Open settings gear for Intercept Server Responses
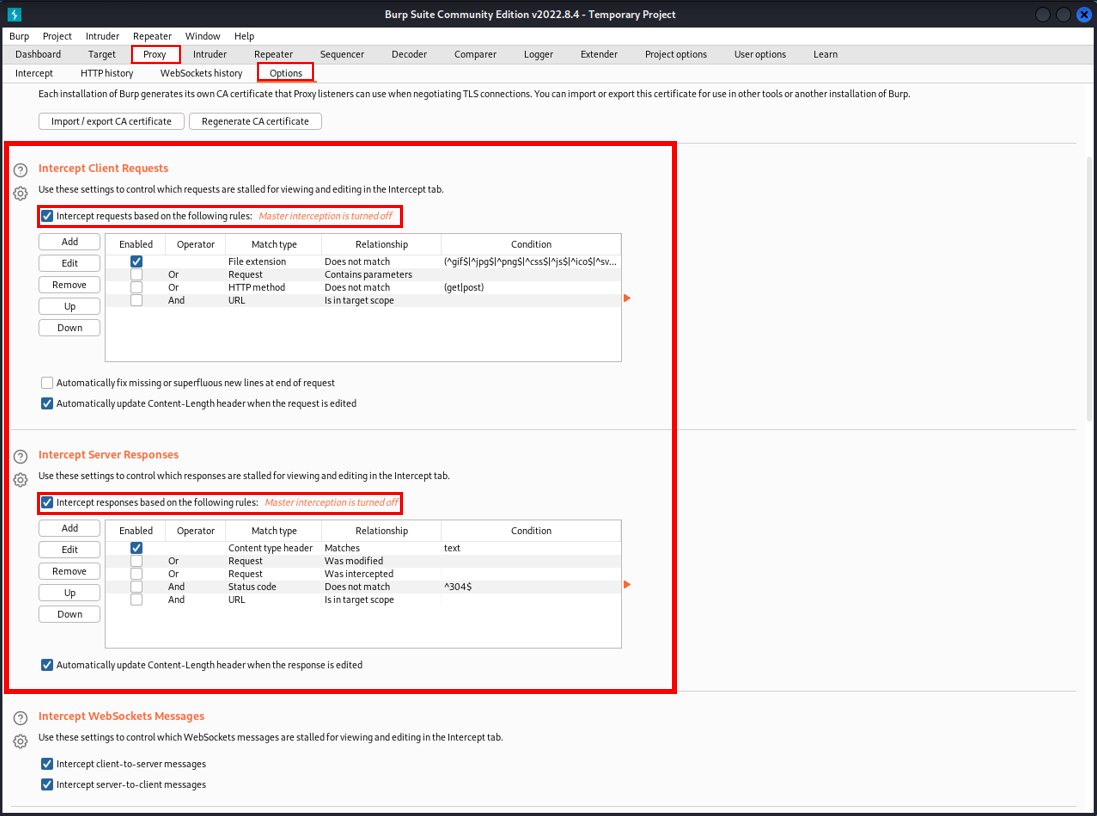Screen dimensions: 1097x816 pos(20,480)
